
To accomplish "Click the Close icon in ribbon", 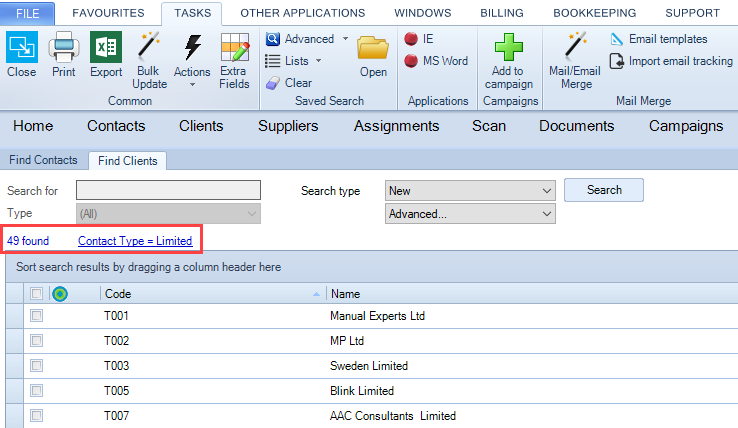I will click(x=22, y=47).
